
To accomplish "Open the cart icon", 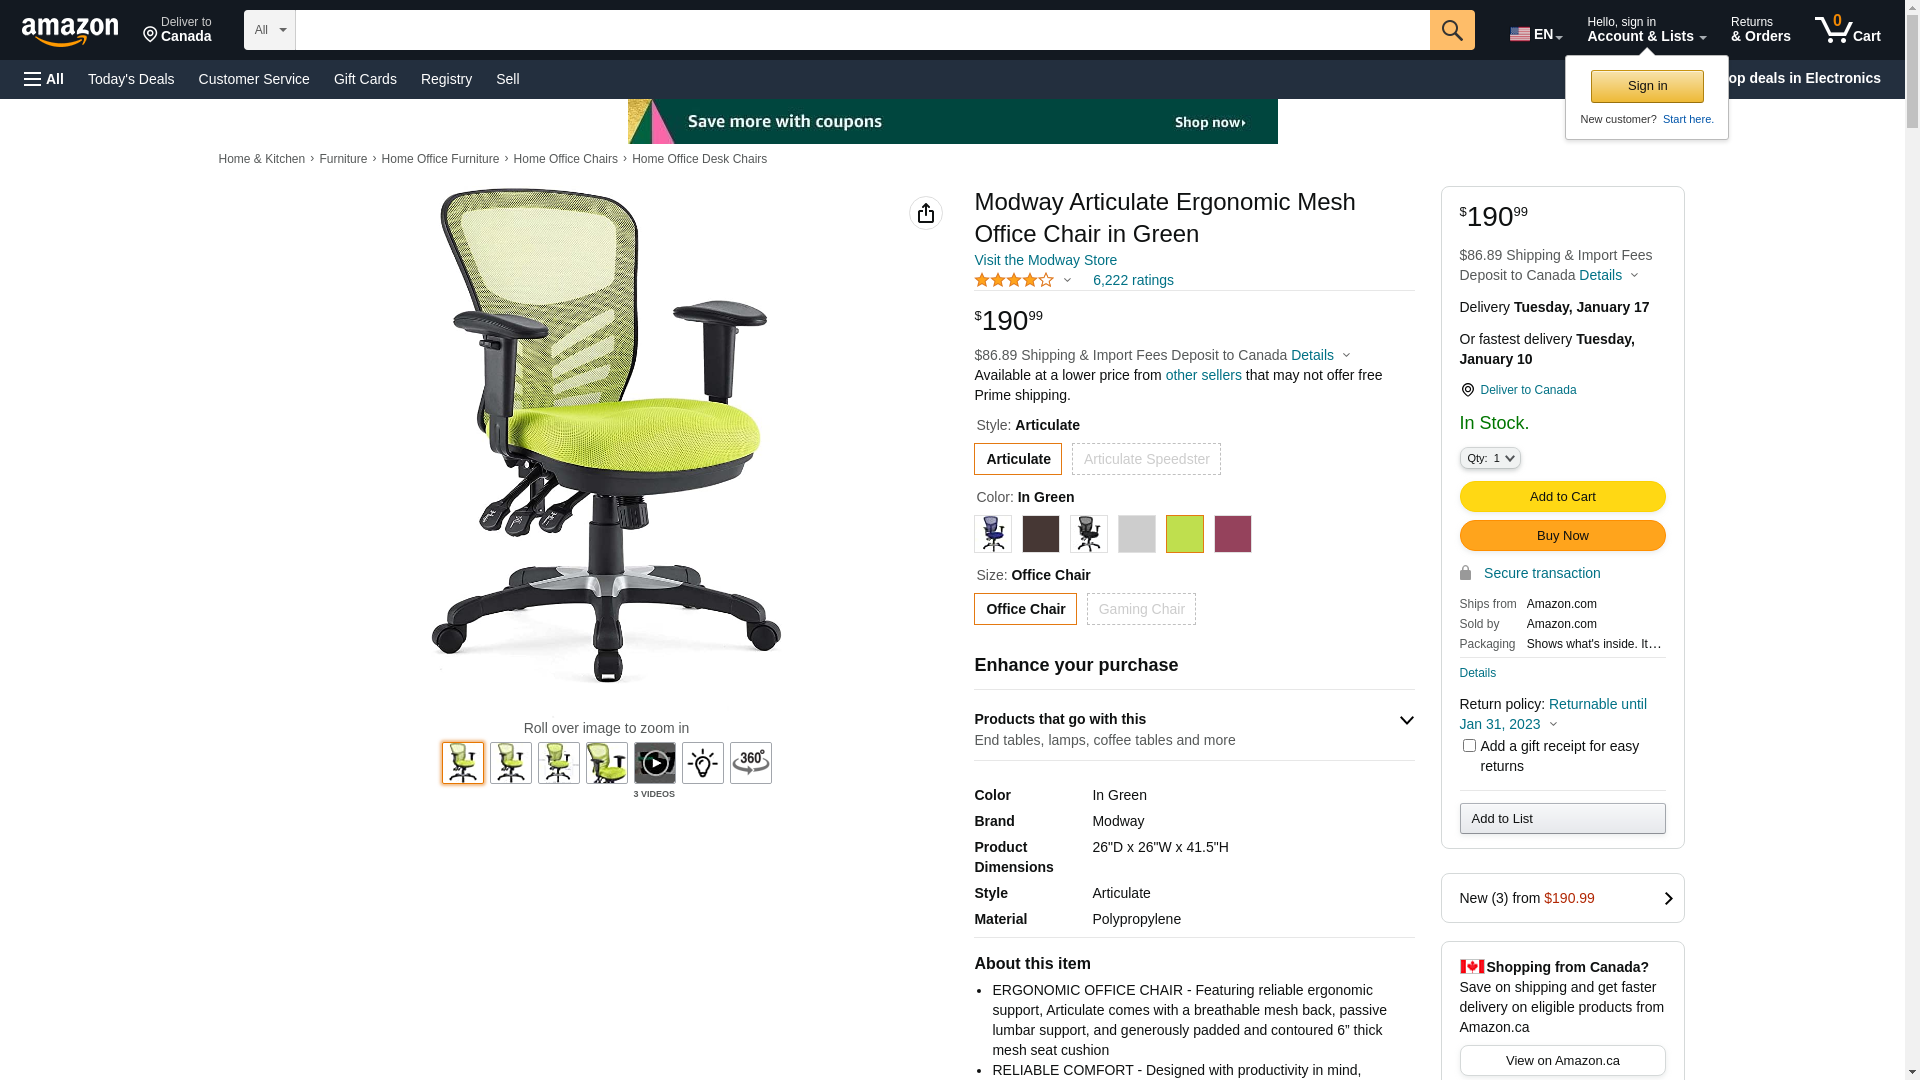I will [1848, 30].
